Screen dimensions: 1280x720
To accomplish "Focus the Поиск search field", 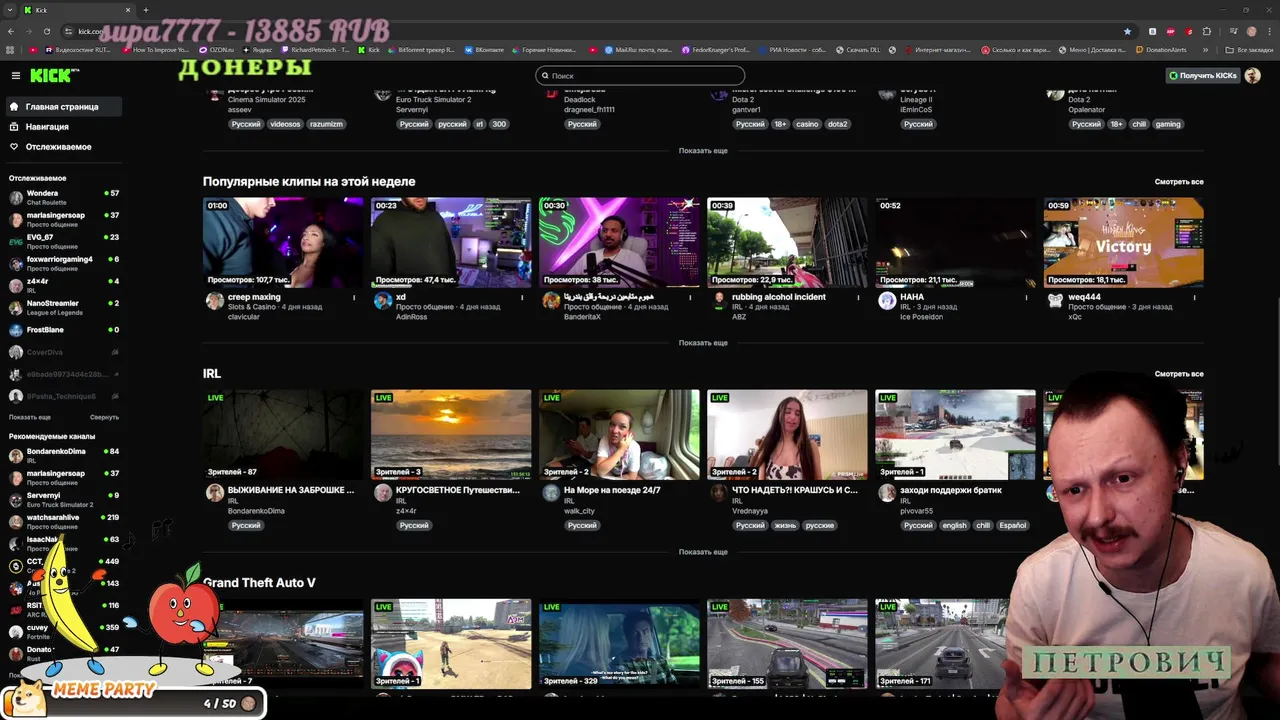I will click(x=640, y=75).
